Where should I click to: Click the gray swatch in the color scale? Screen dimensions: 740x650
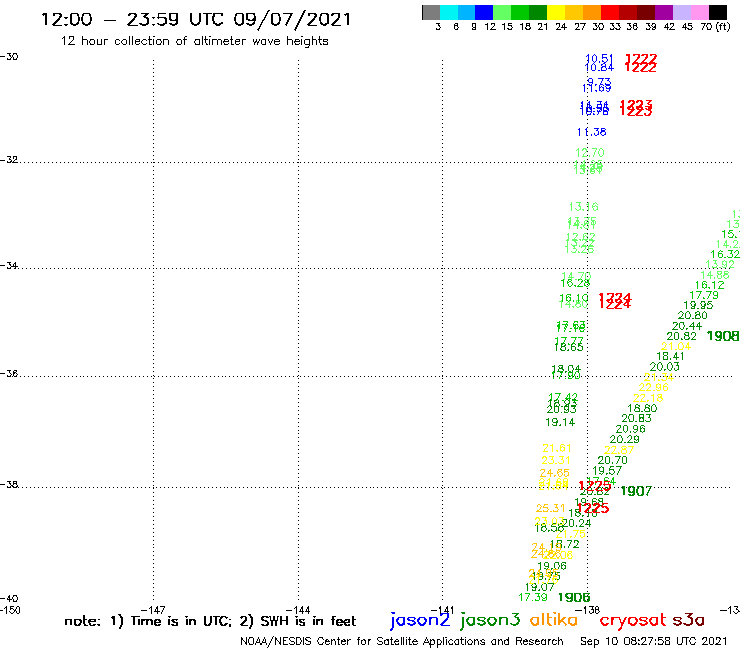pos(431,12)
